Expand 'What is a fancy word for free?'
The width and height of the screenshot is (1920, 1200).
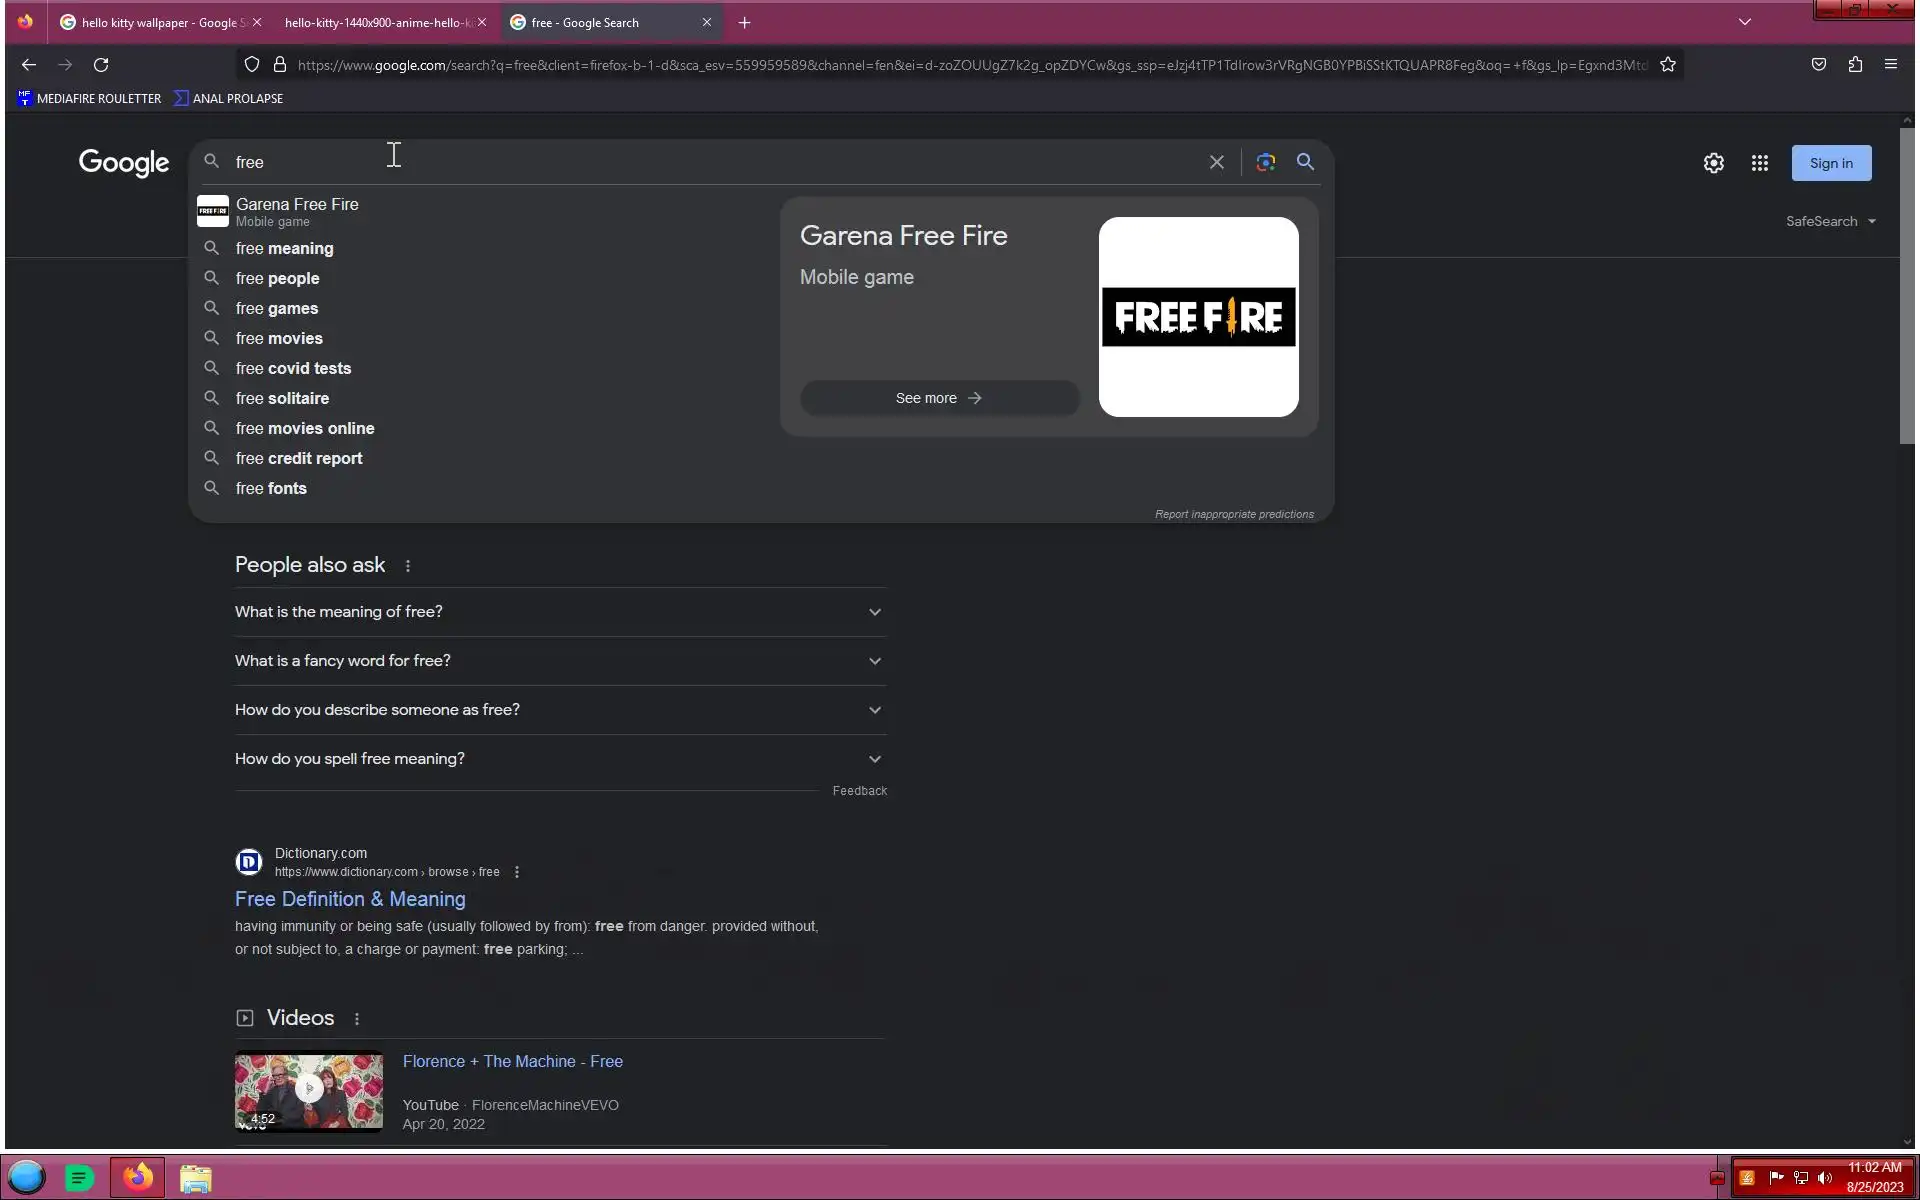pyautogui.click(x=560, y=661)
